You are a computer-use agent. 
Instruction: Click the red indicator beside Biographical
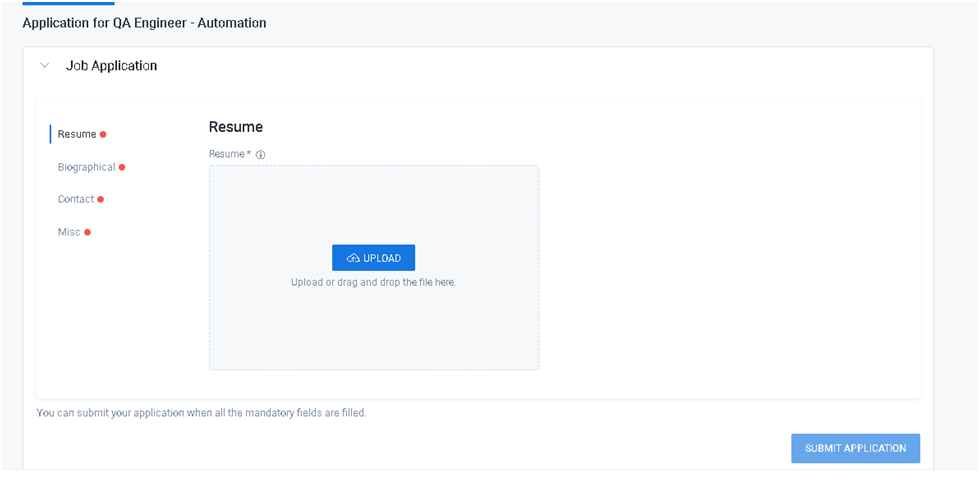click(x=122, y=167)
